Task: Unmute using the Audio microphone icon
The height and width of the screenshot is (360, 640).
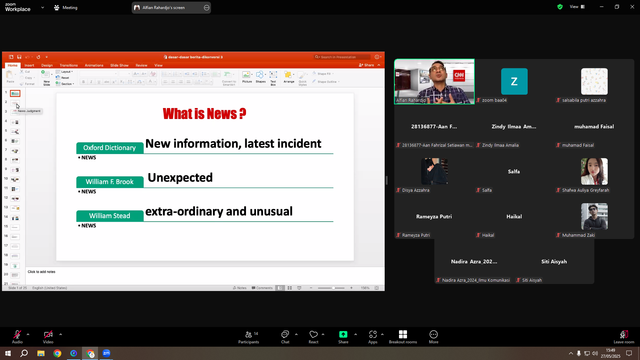Action: (x=17, y=334)
